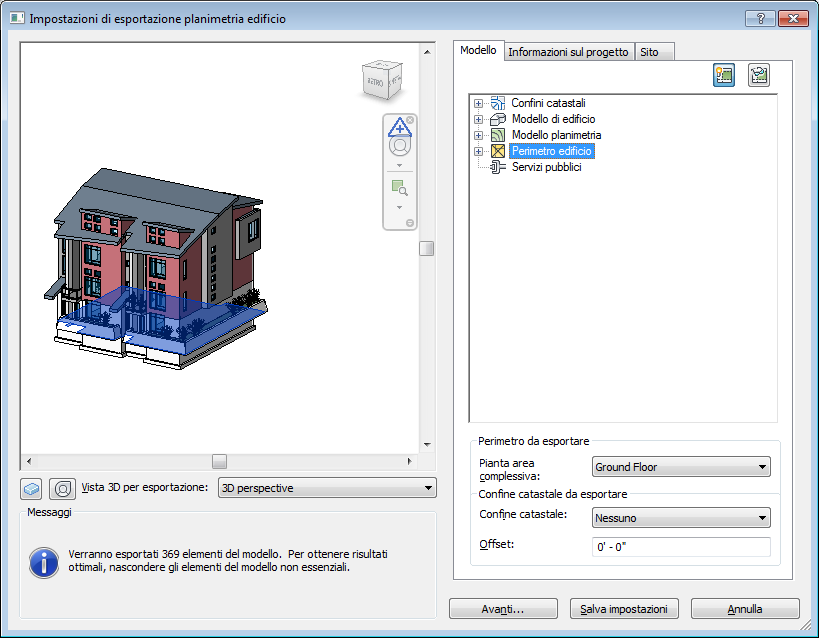Click the Perimetro edificio icon
Viewport: 819px width, 638px height.
click(498, 151)
